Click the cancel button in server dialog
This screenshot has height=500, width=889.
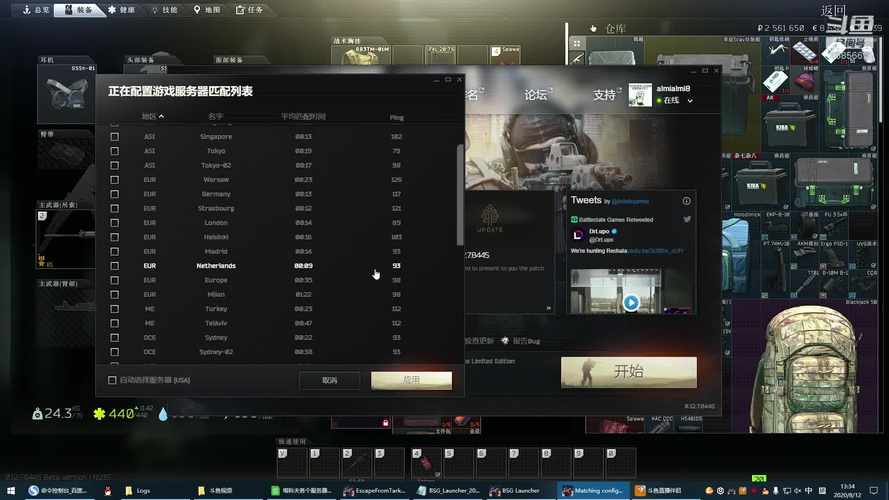pos(329,380)
